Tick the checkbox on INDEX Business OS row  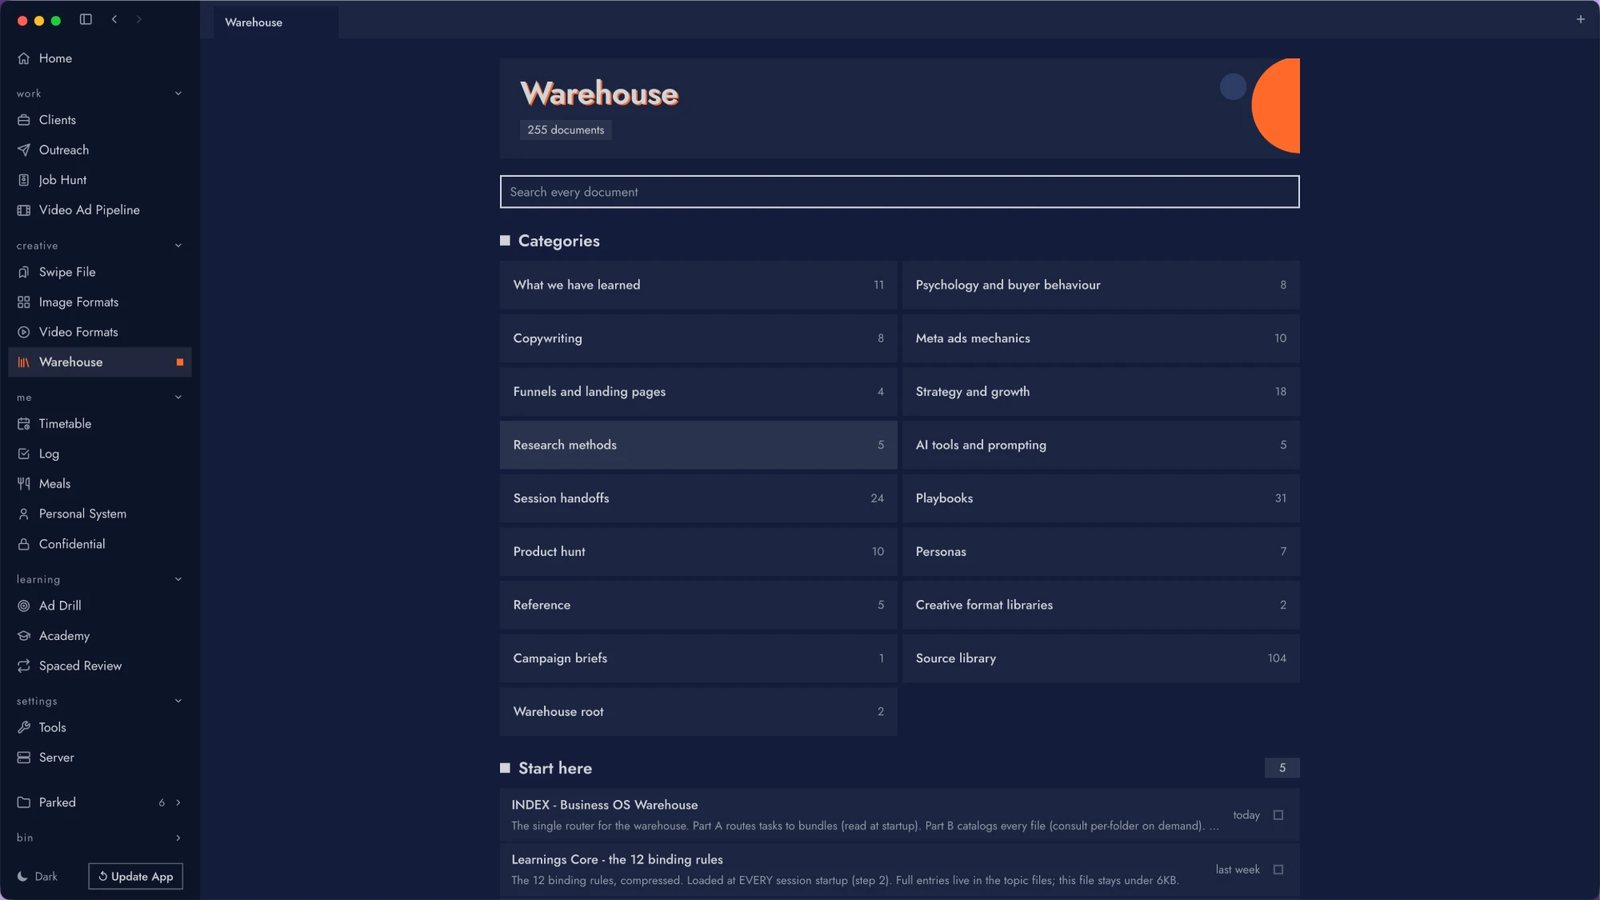click(1278, 815)
